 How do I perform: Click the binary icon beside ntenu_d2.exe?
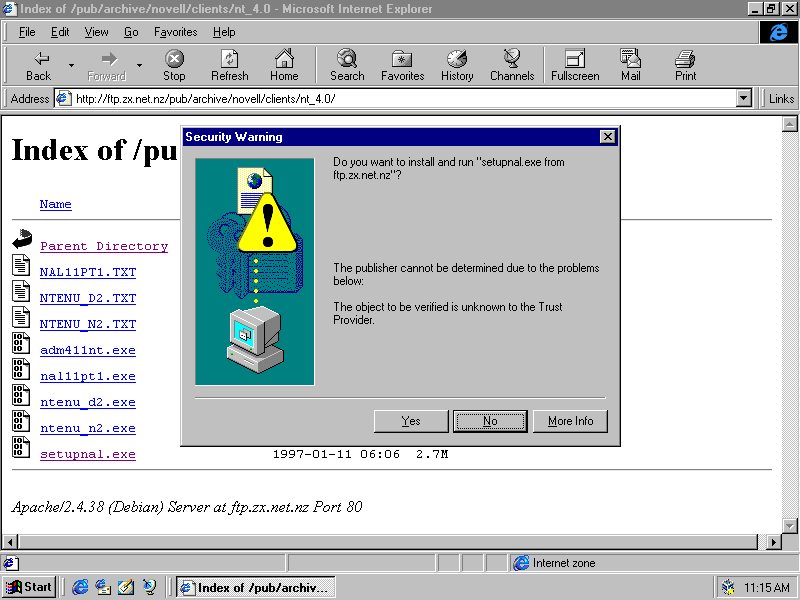pos(21,395)
